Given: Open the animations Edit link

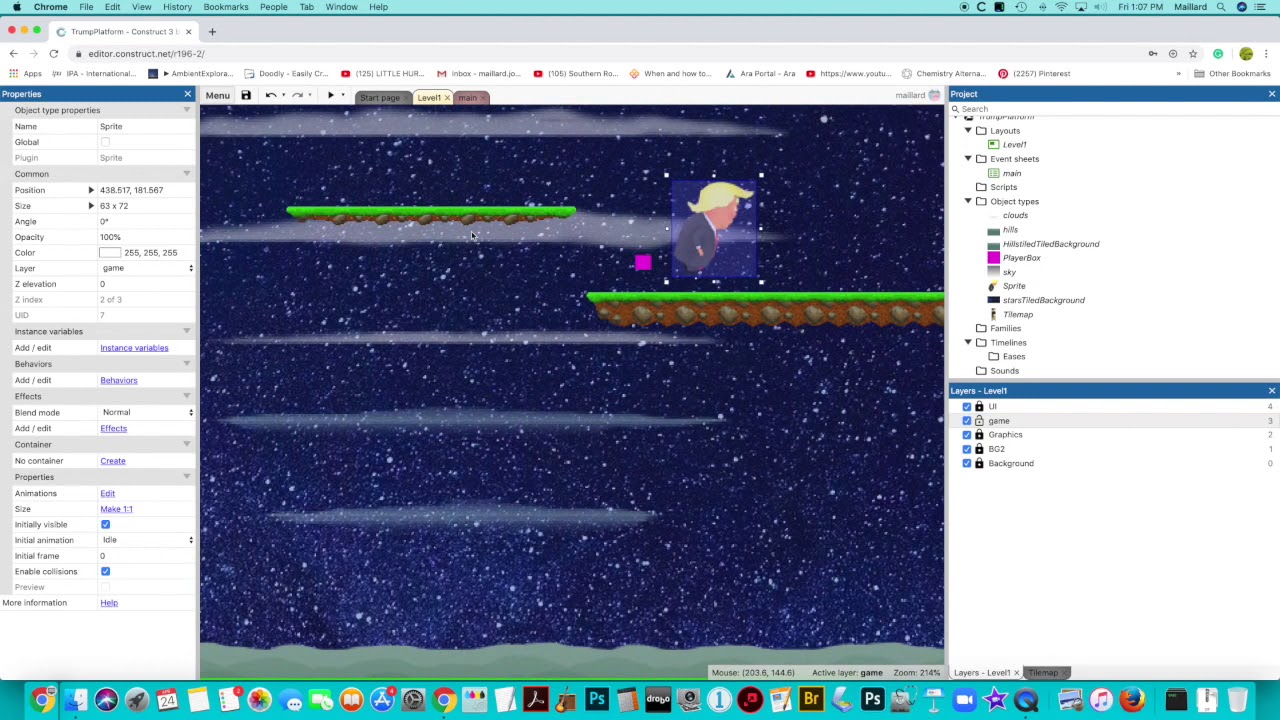Looking at the screenshot, I should [x=107, y=493].
